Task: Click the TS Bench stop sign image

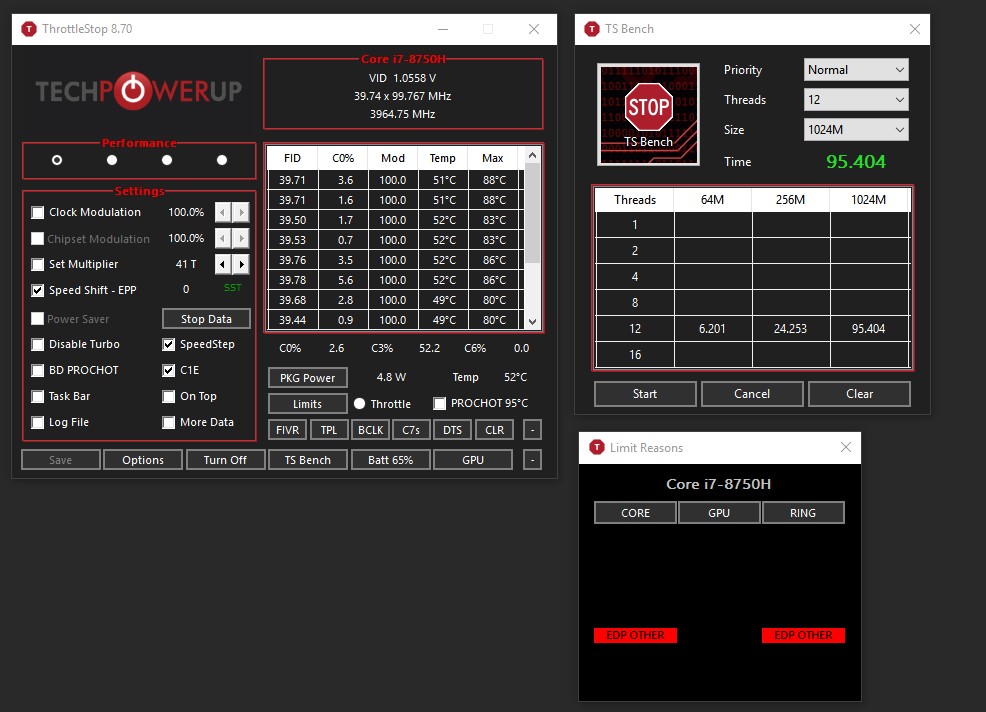Action: pyautogui.click(x=648, y=114)
